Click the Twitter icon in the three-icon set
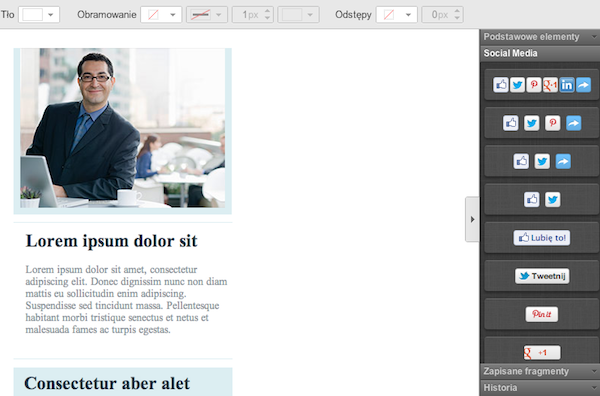 coord(542,161)
